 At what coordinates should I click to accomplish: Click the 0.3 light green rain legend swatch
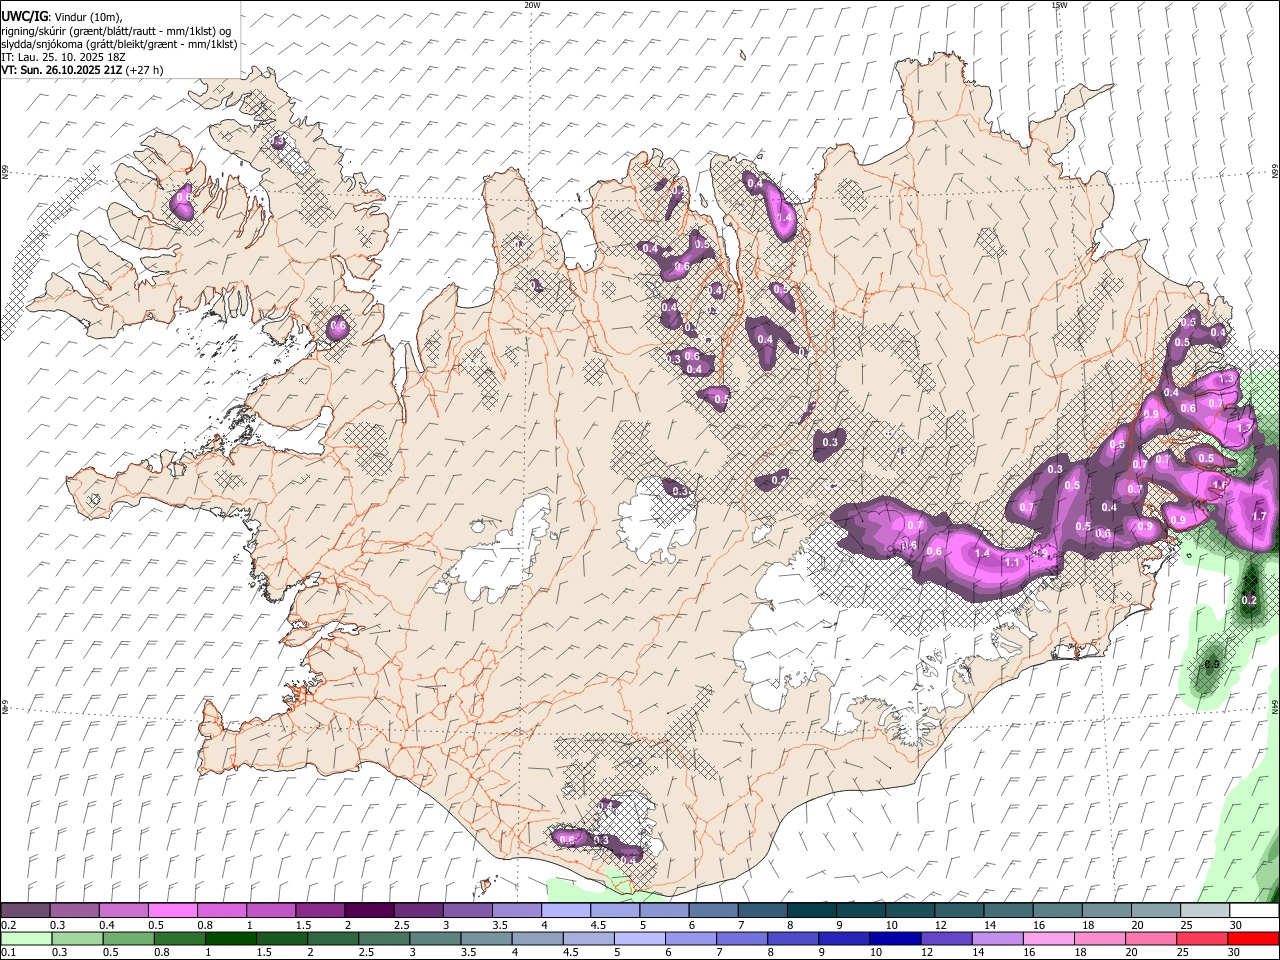click(x=77, y=938)
